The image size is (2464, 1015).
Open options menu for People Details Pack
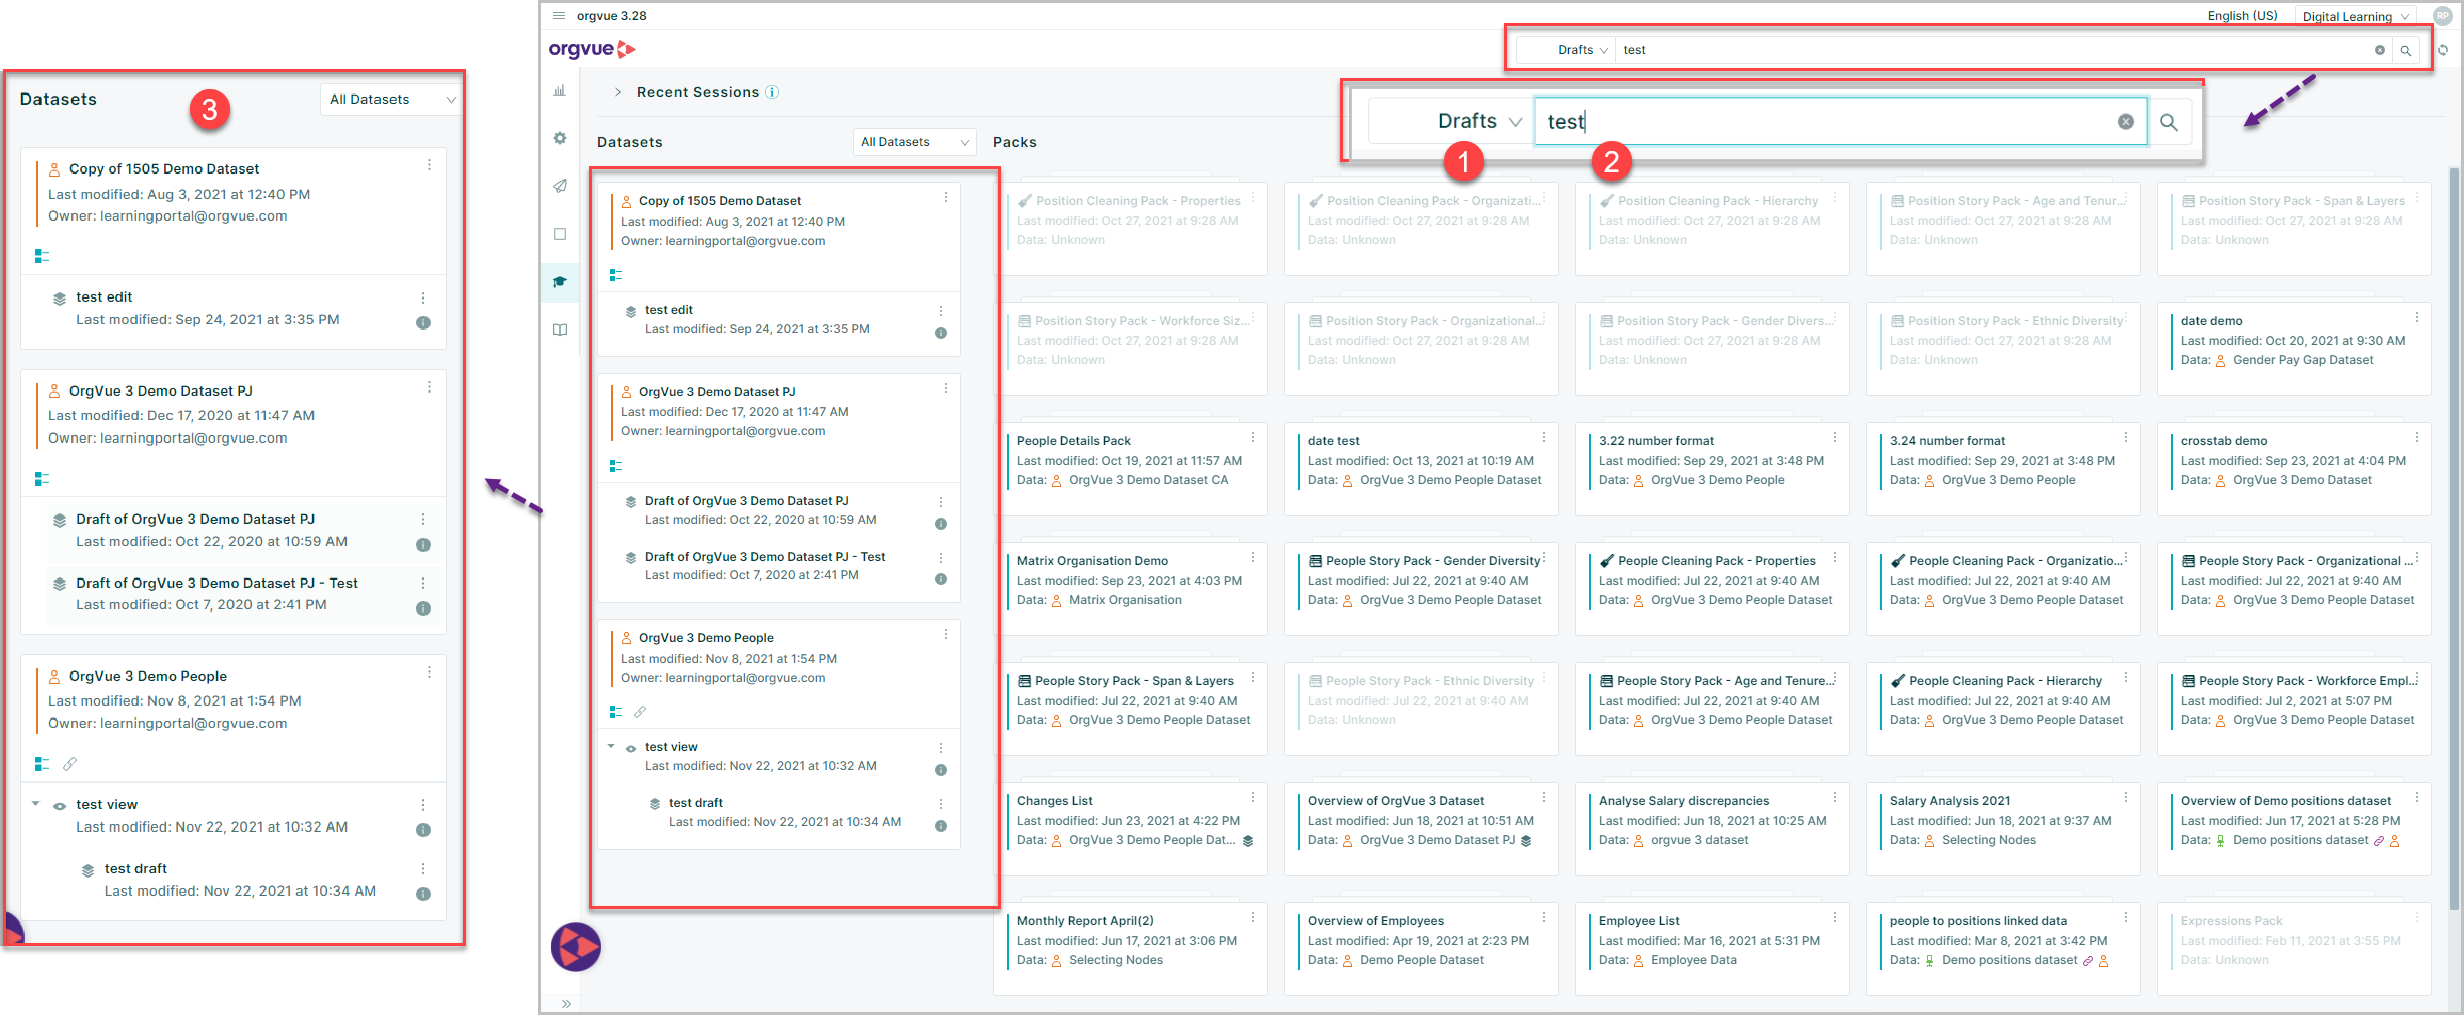point(1253,438)
